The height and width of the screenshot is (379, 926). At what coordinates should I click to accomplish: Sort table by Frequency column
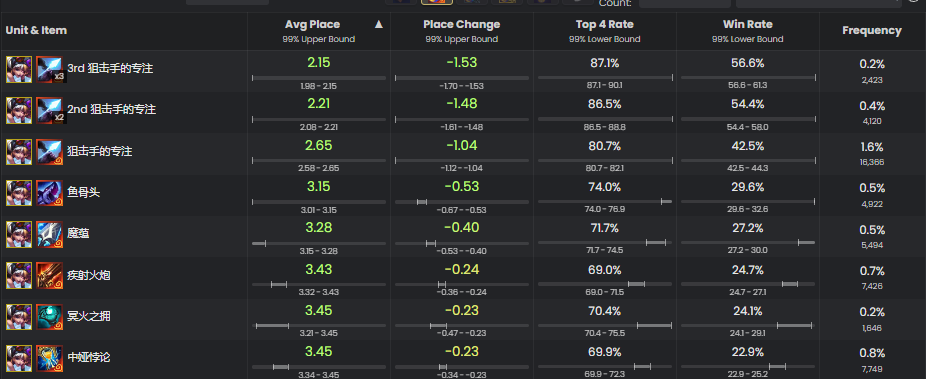[872, 31]
